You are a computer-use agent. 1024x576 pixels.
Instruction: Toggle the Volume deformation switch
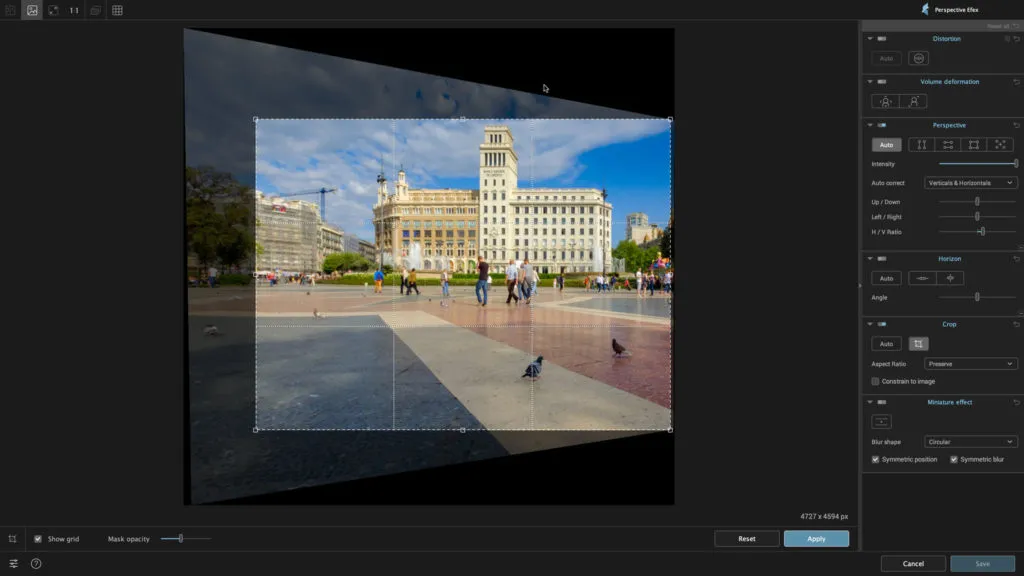pos(882,82)
